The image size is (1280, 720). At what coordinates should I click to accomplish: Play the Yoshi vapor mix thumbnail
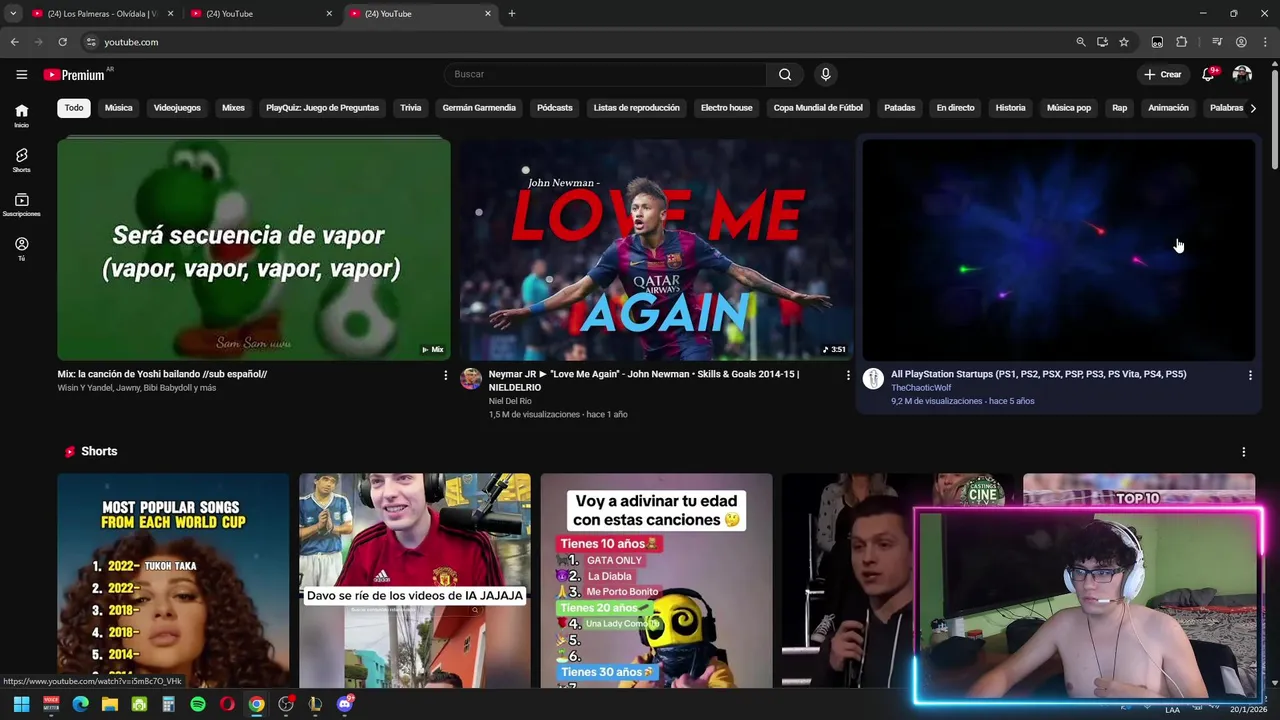pyautogui.click(x=254, y=249)
